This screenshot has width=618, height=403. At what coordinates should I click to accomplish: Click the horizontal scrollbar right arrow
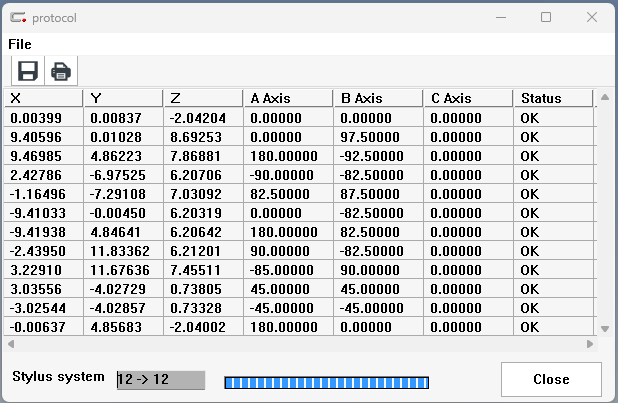pos(588,343)
